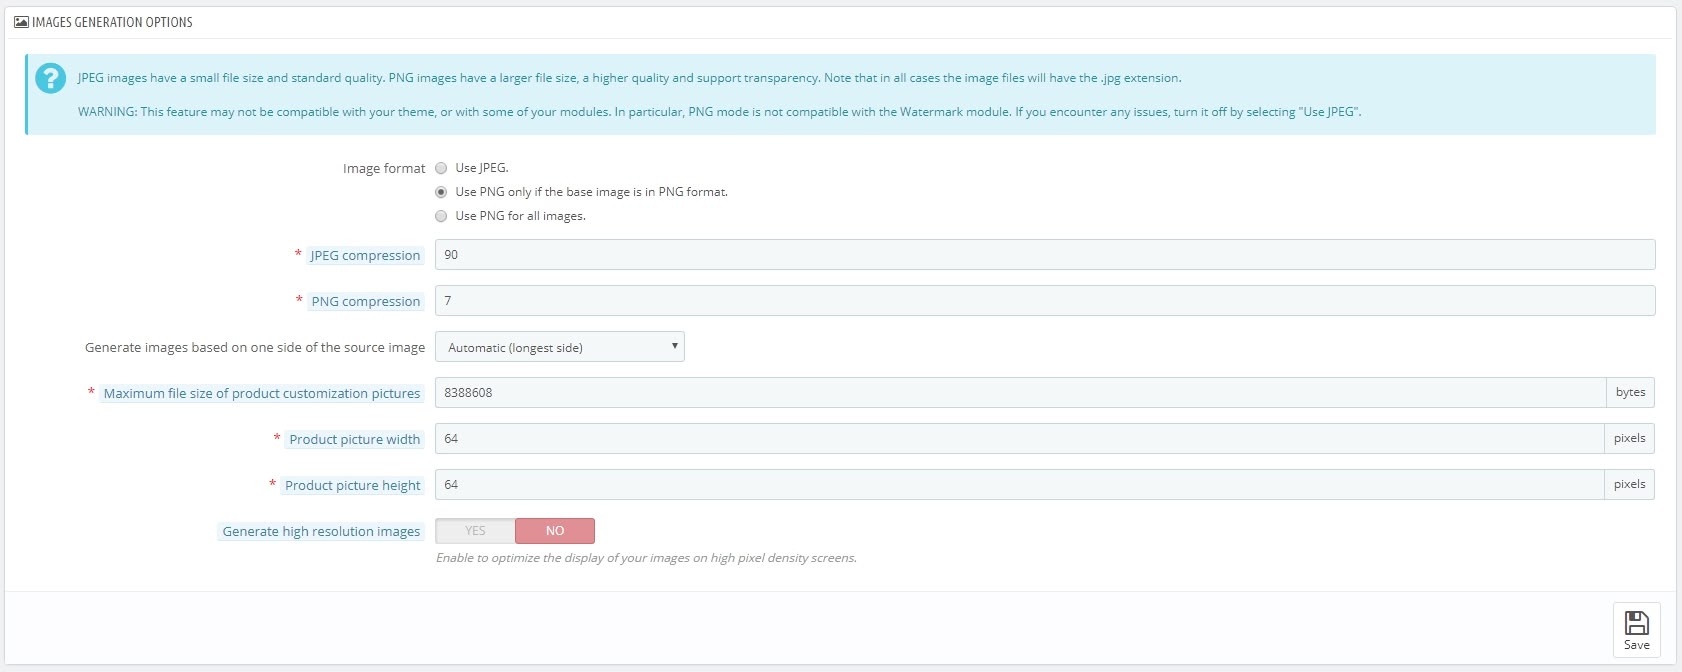Screen dimensions: 1682x672
Task: Select the "Use JPEG." radio option
Action: pyautogui.click(x=441, y=168)
